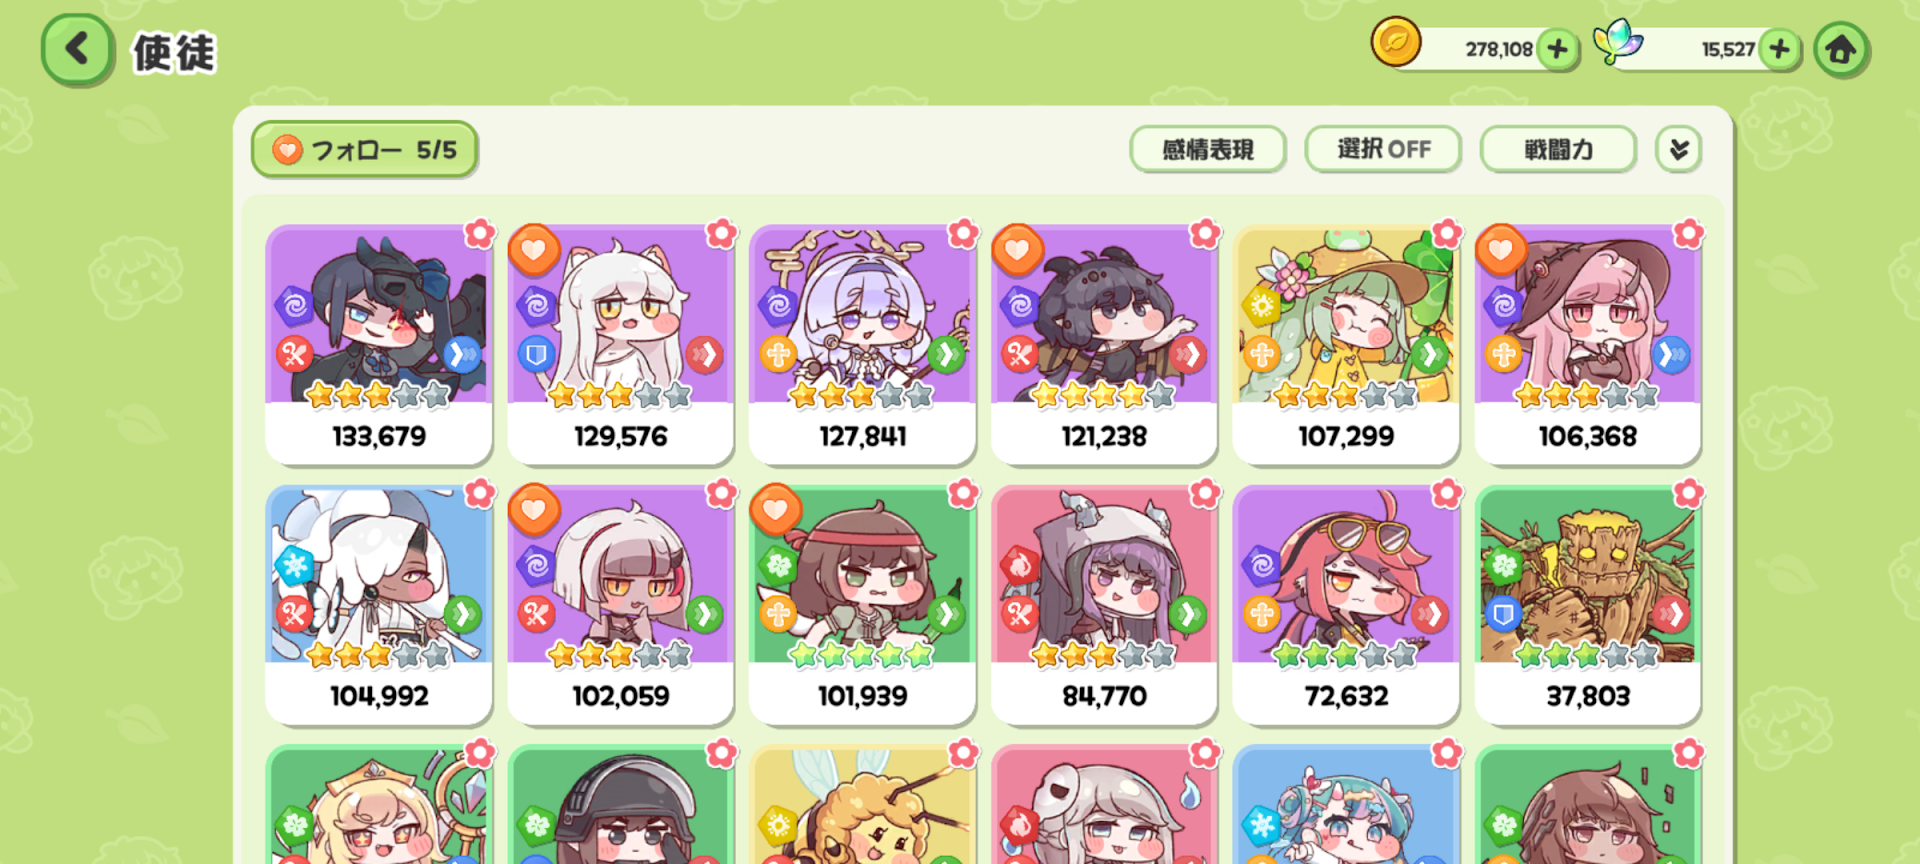Image resolution: width=1920 pixels, height=864 pixels.
Task: Tap the butterfly gem currency icon
Action: tap(1618, 42)
